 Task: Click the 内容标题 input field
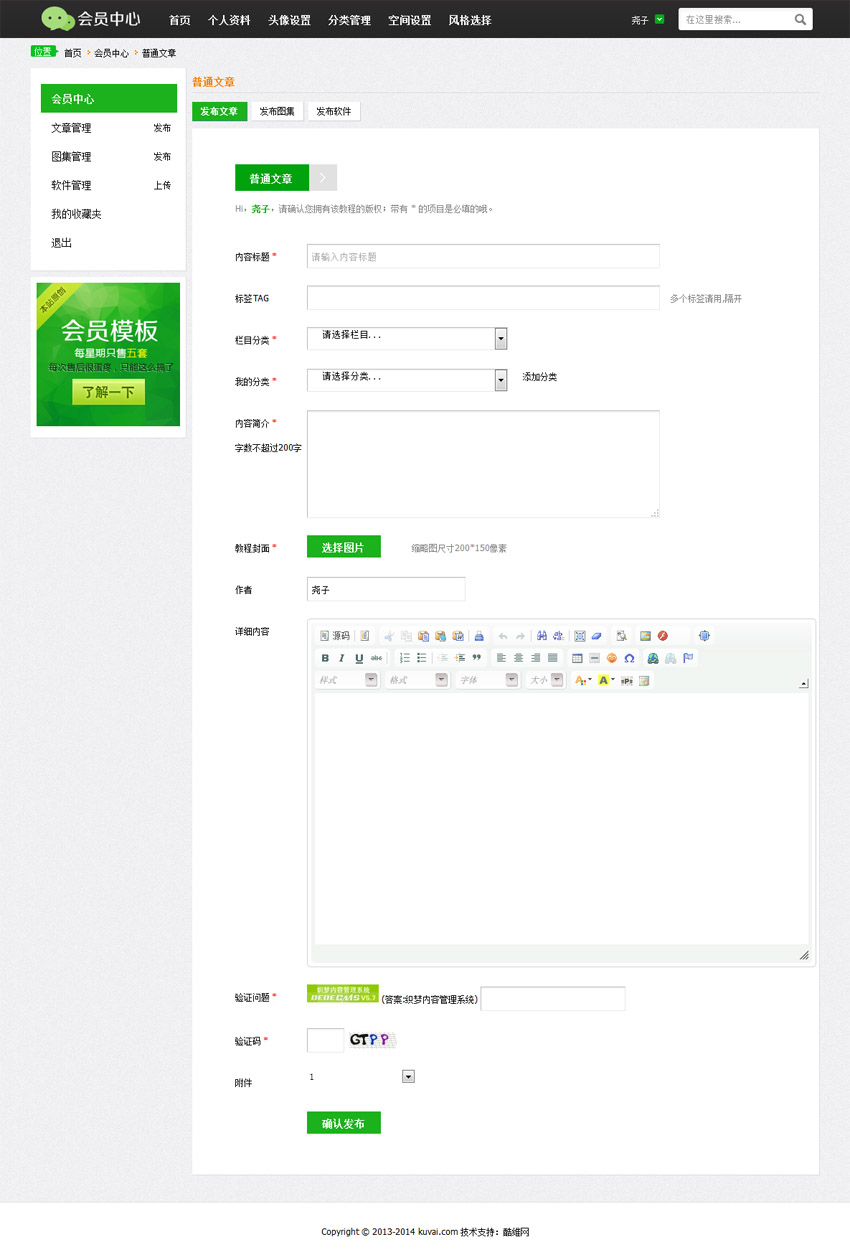(x=483, y=257)
